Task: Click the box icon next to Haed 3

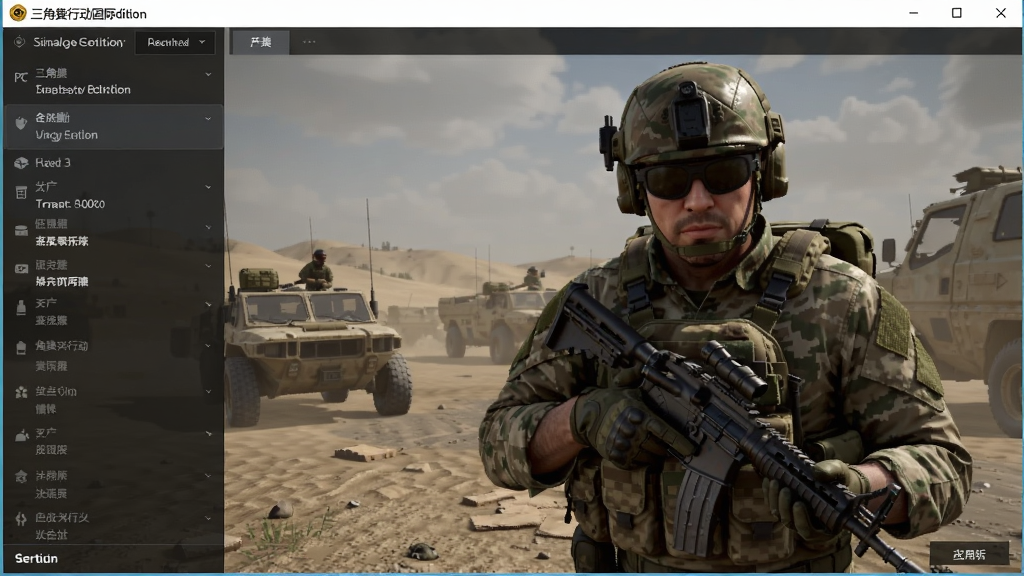Action: (21, 163)
